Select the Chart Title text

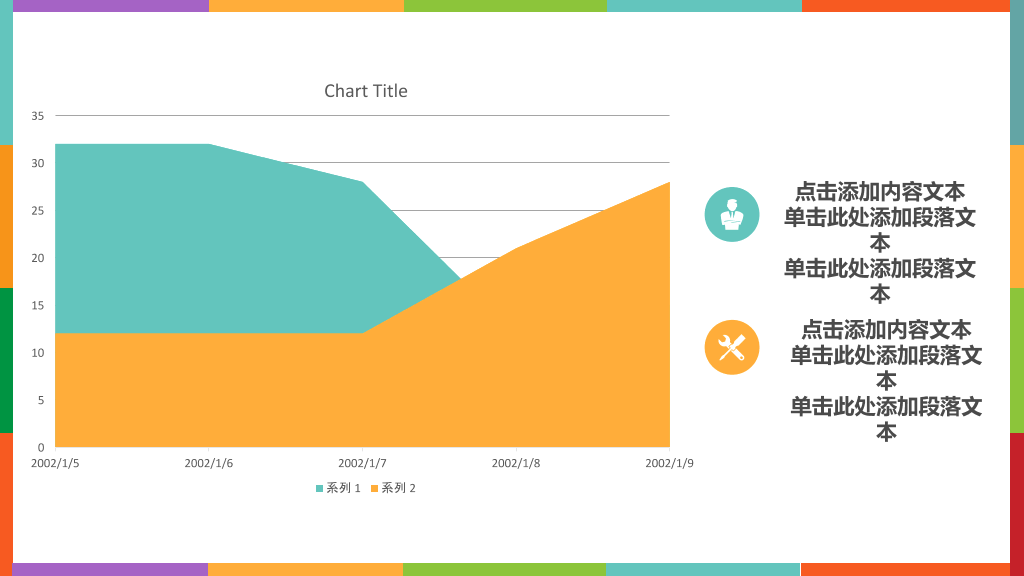(x=366, y=91)
